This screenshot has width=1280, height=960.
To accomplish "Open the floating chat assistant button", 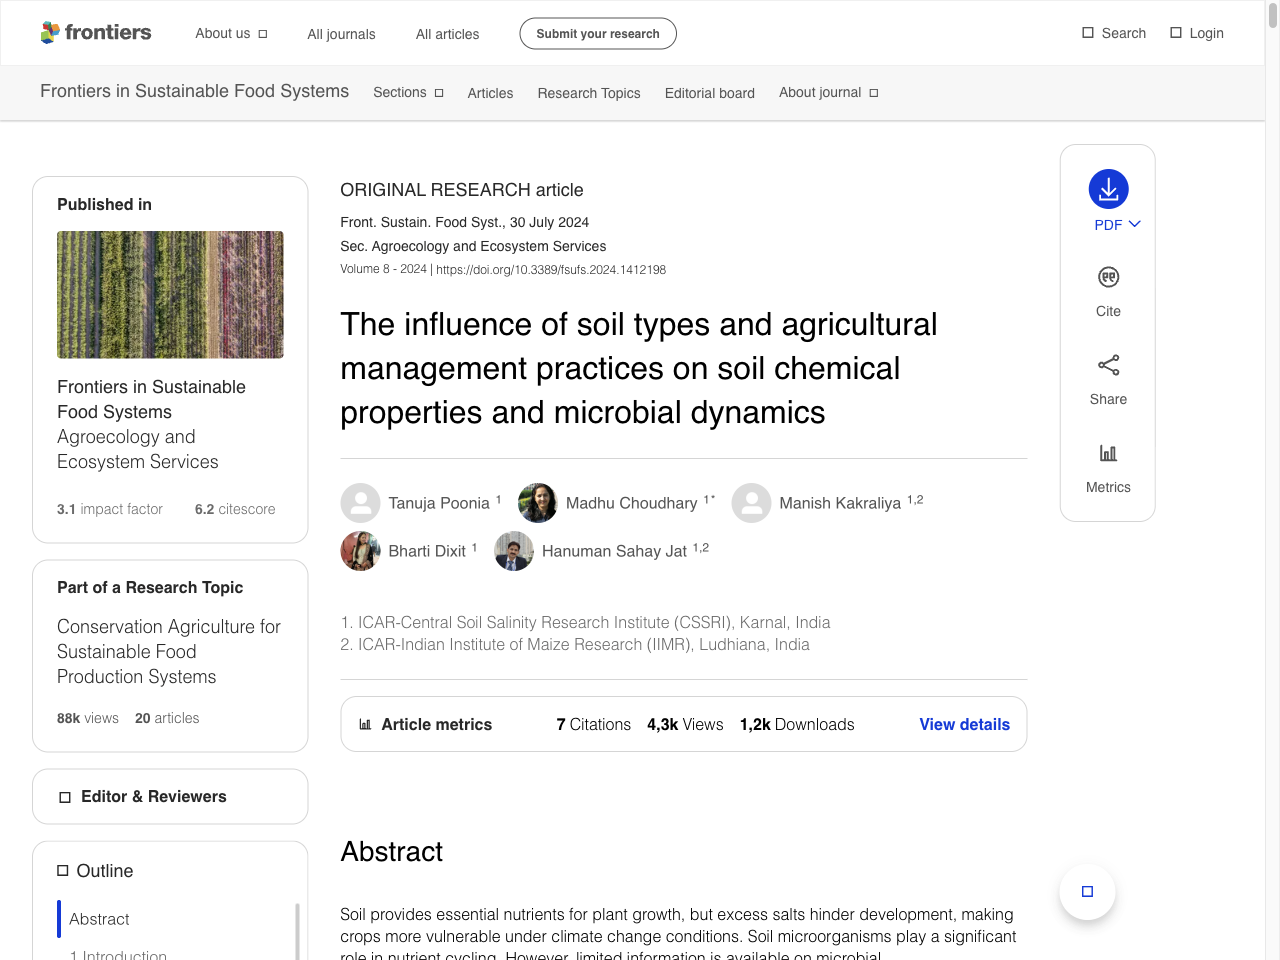I will point(1087,891).
